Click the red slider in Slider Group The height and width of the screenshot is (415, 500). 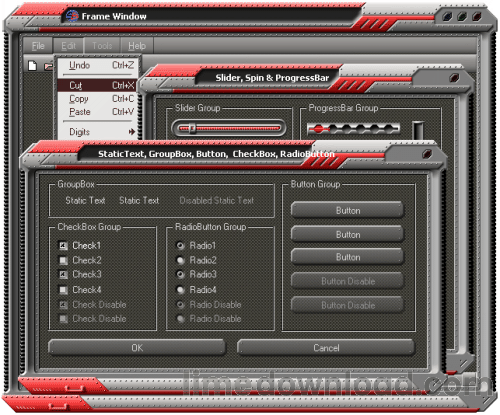coord(229,128)
